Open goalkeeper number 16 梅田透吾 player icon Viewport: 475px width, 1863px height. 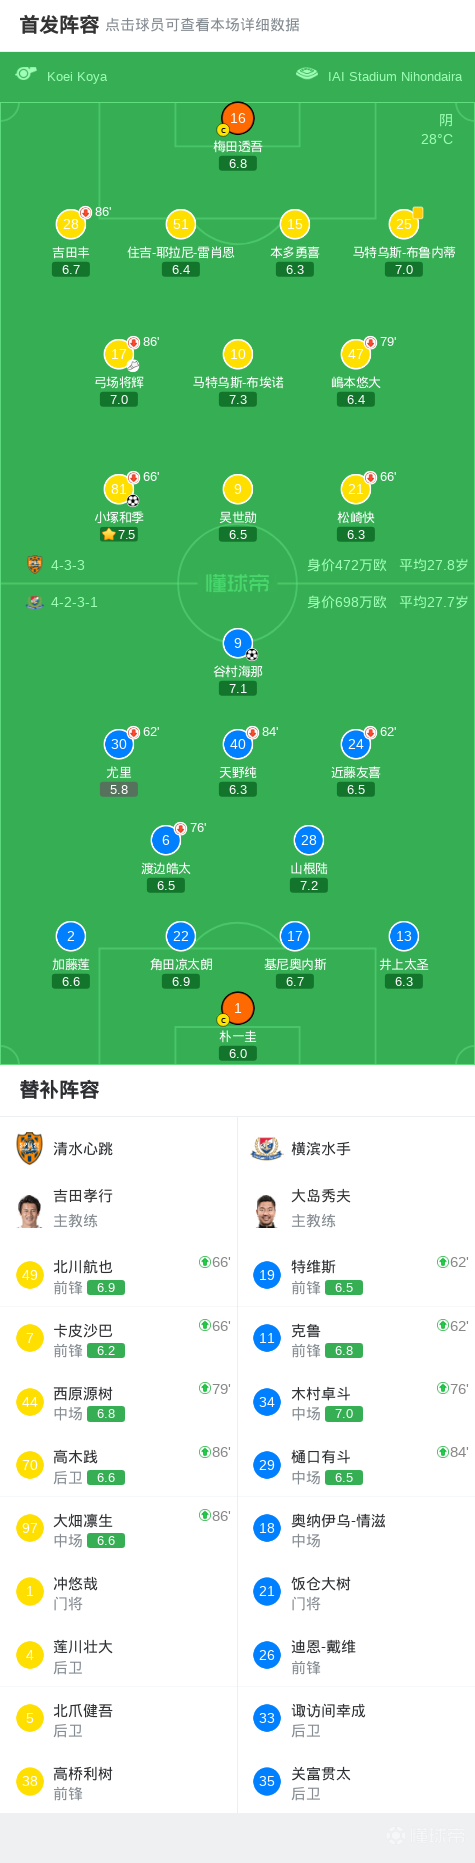point(237,118)
